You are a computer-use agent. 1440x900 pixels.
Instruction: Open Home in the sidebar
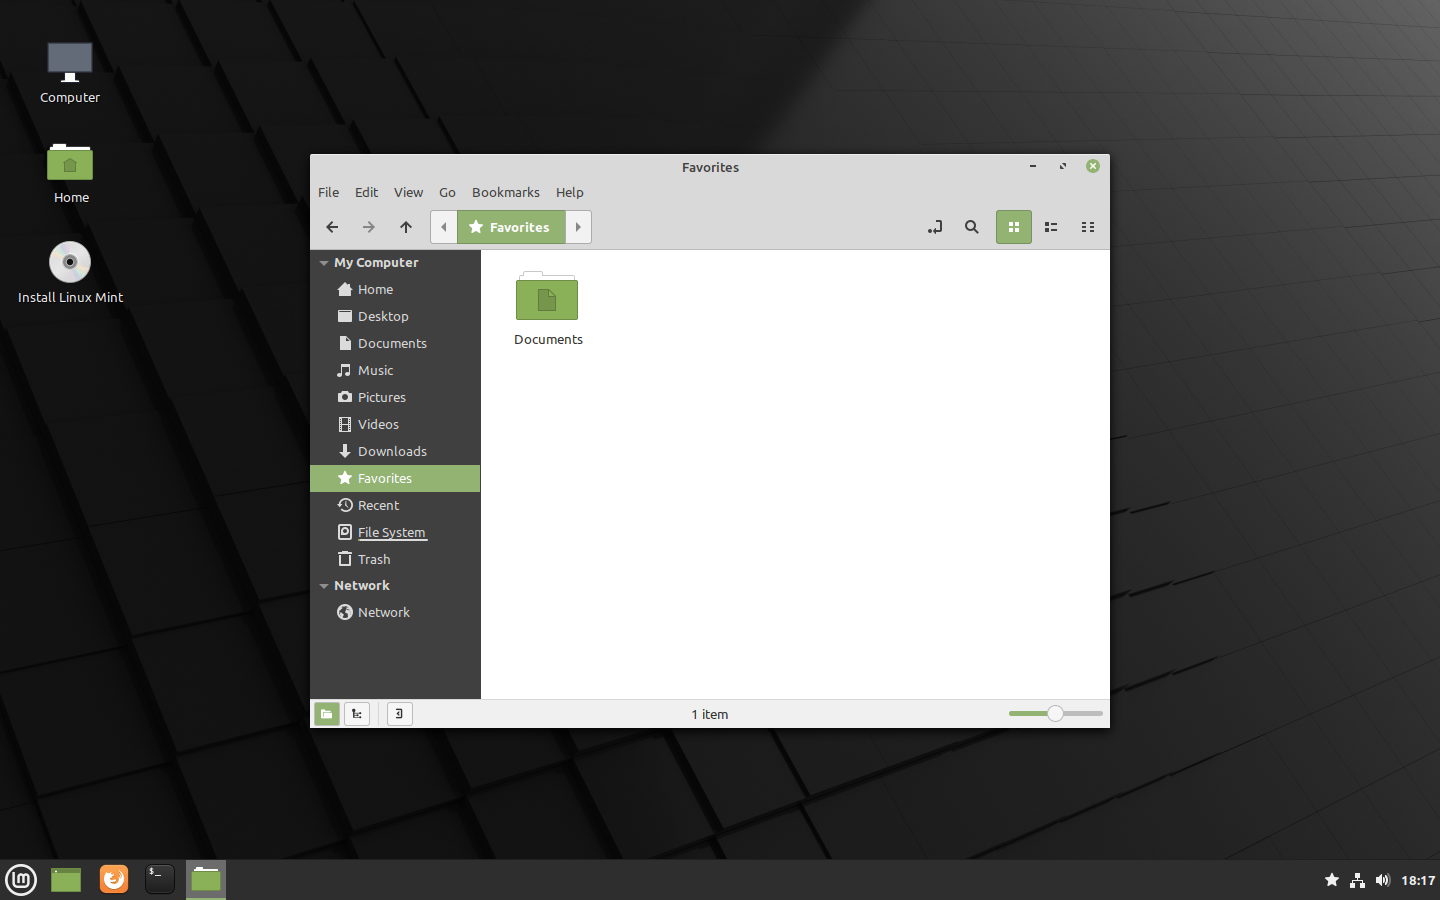click(x=395, y=289)
